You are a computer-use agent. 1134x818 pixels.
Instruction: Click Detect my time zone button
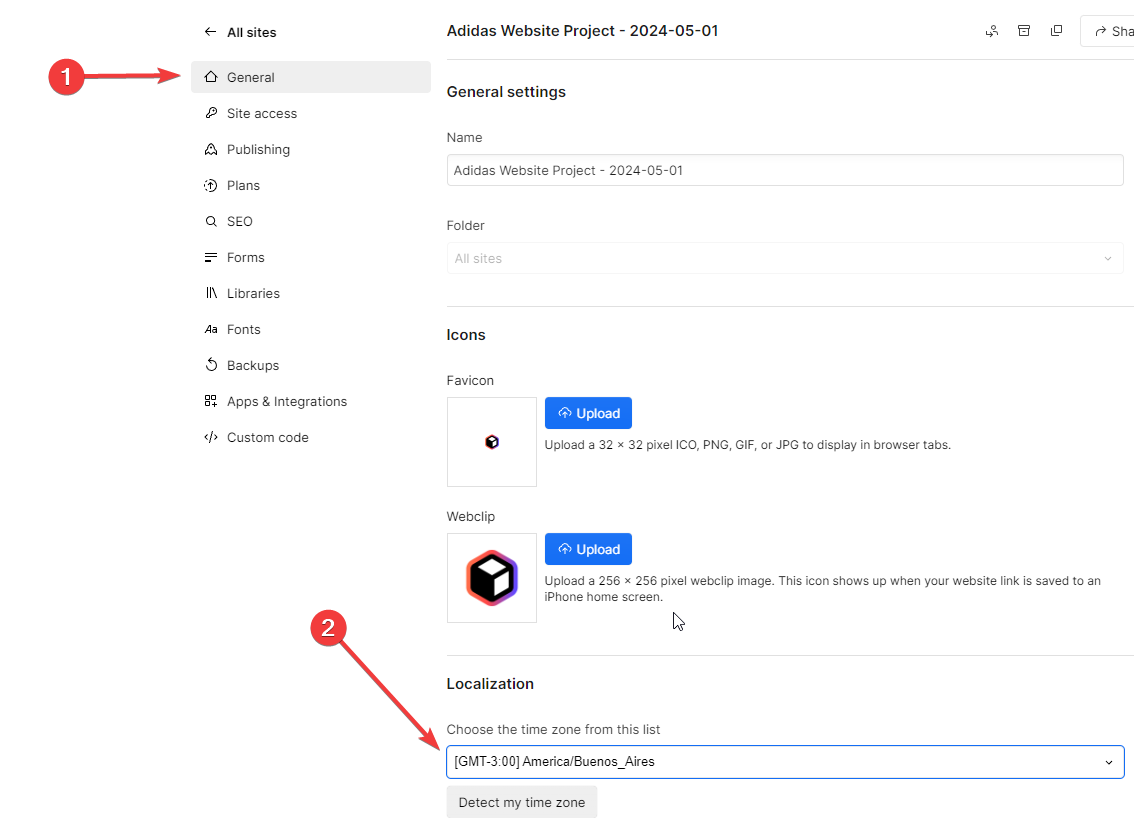tap(521, 802)
